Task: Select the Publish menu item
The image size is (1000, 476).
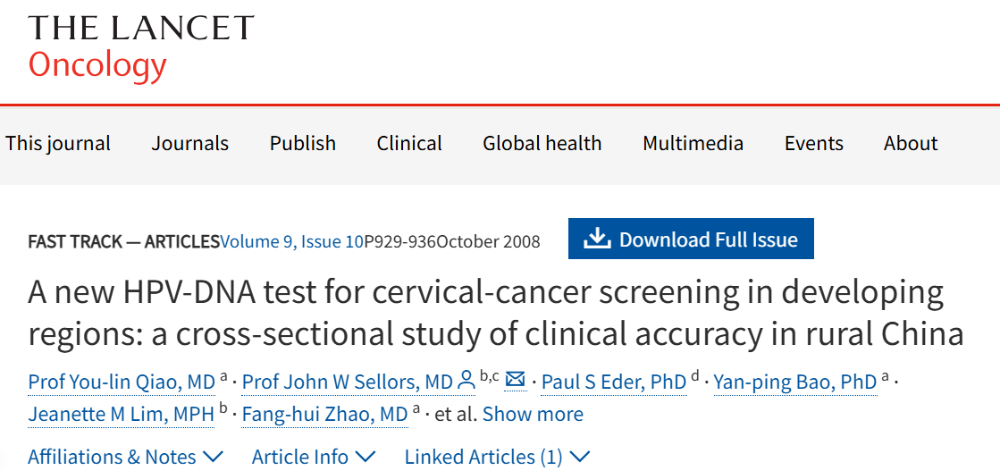Action: 302,143
